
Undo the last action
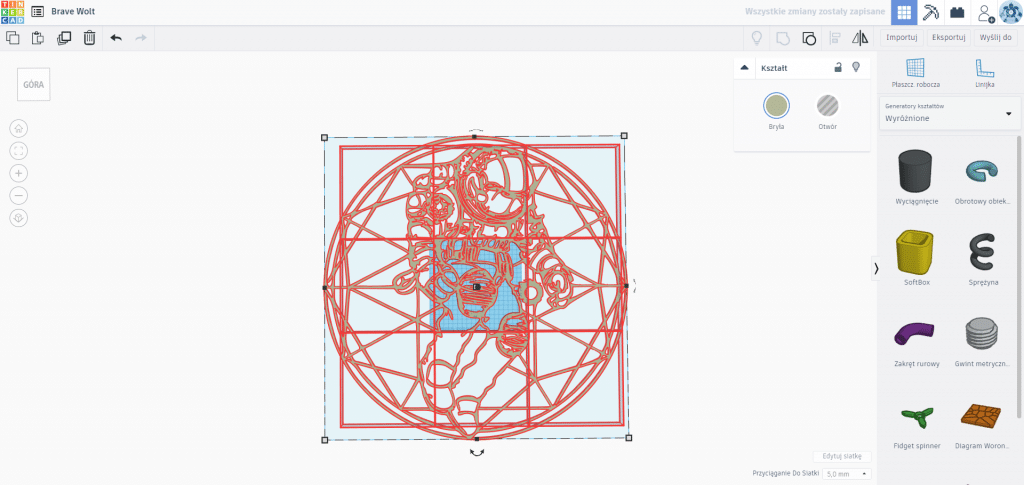116,38
